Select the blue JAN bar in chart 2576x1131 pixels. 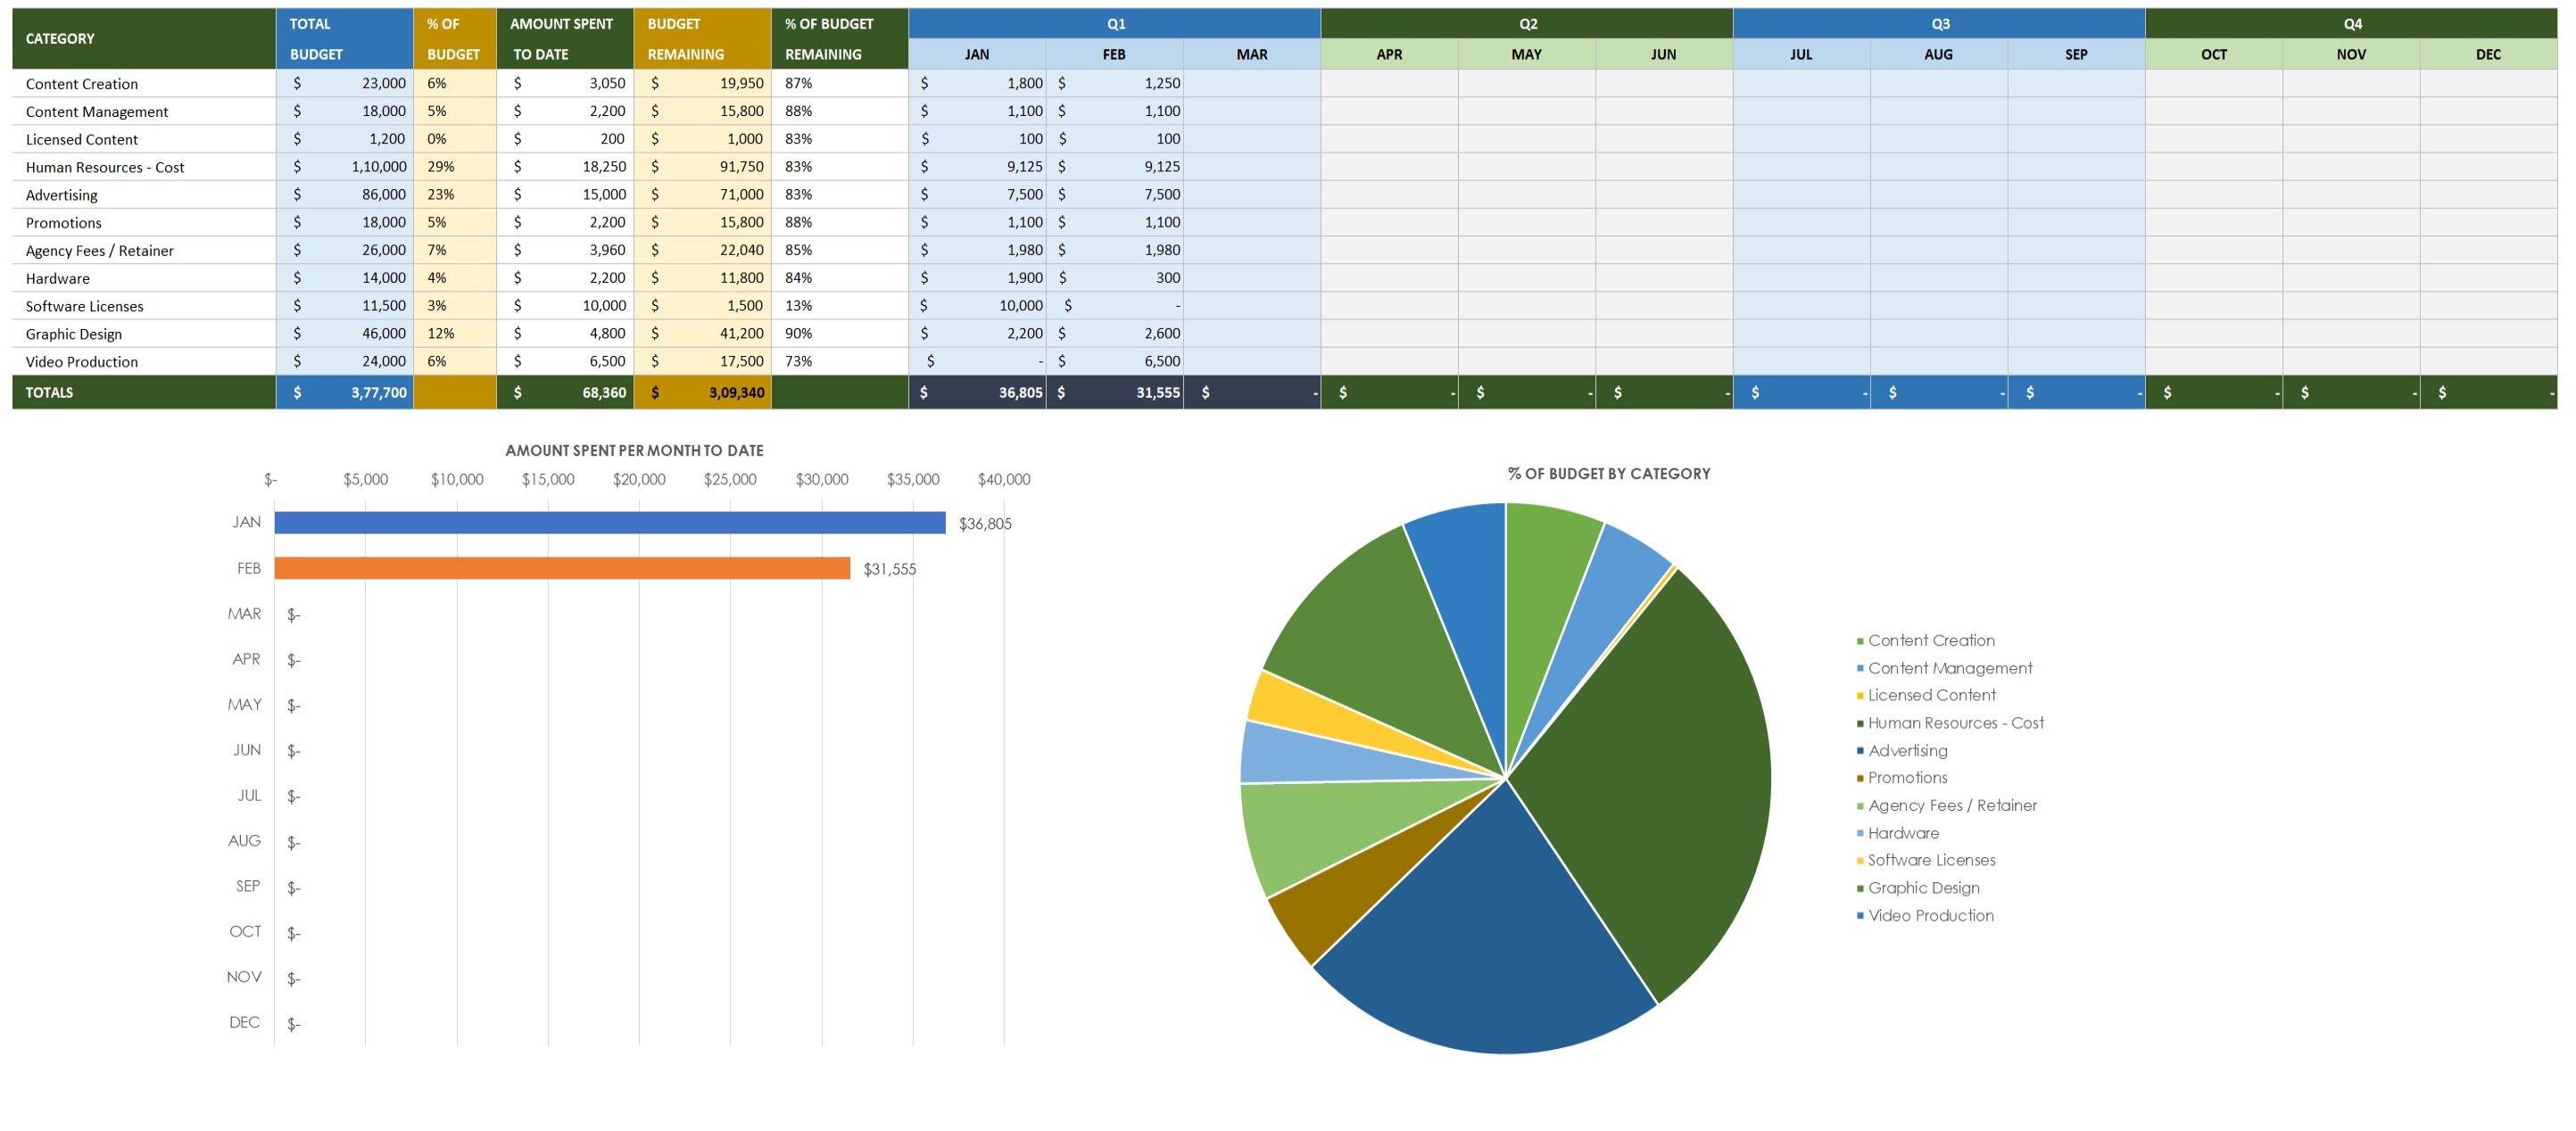coord(609,523)
